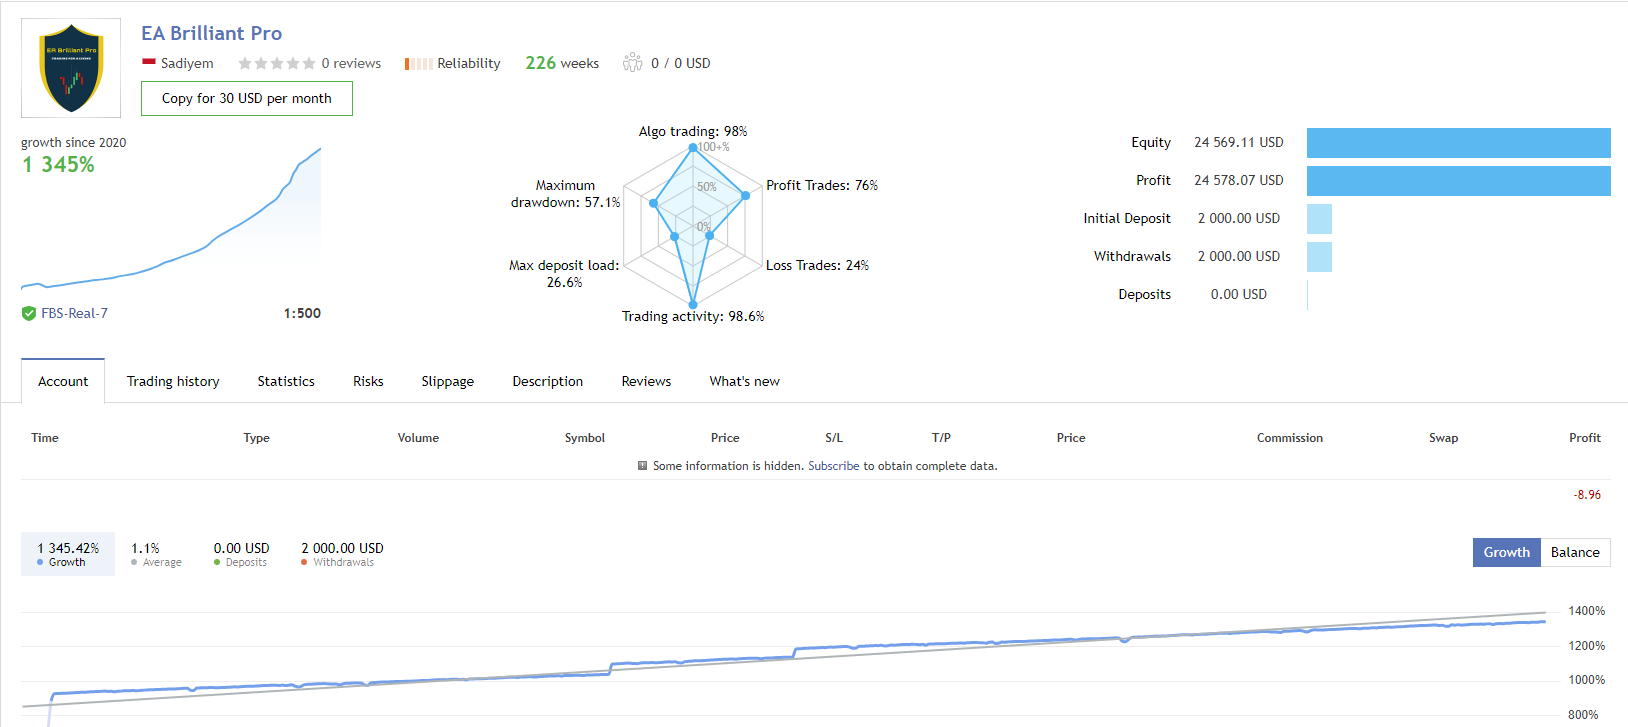The height and width of the screenshot is (727, 1628).
Task: Click the Profit blue bar
Action: tap(1458, 181)
